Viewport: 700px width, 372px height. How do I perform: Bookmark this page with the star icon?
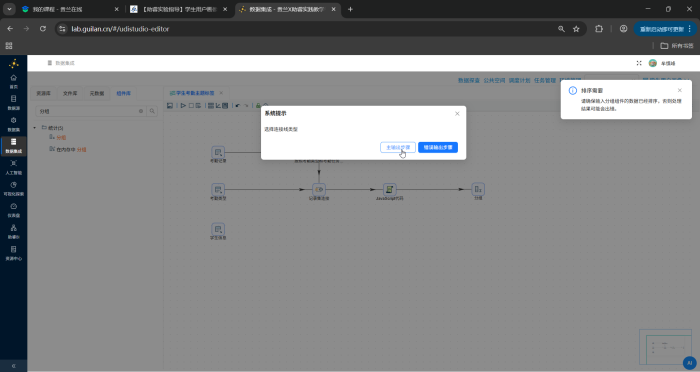click(x=576, y=29)
